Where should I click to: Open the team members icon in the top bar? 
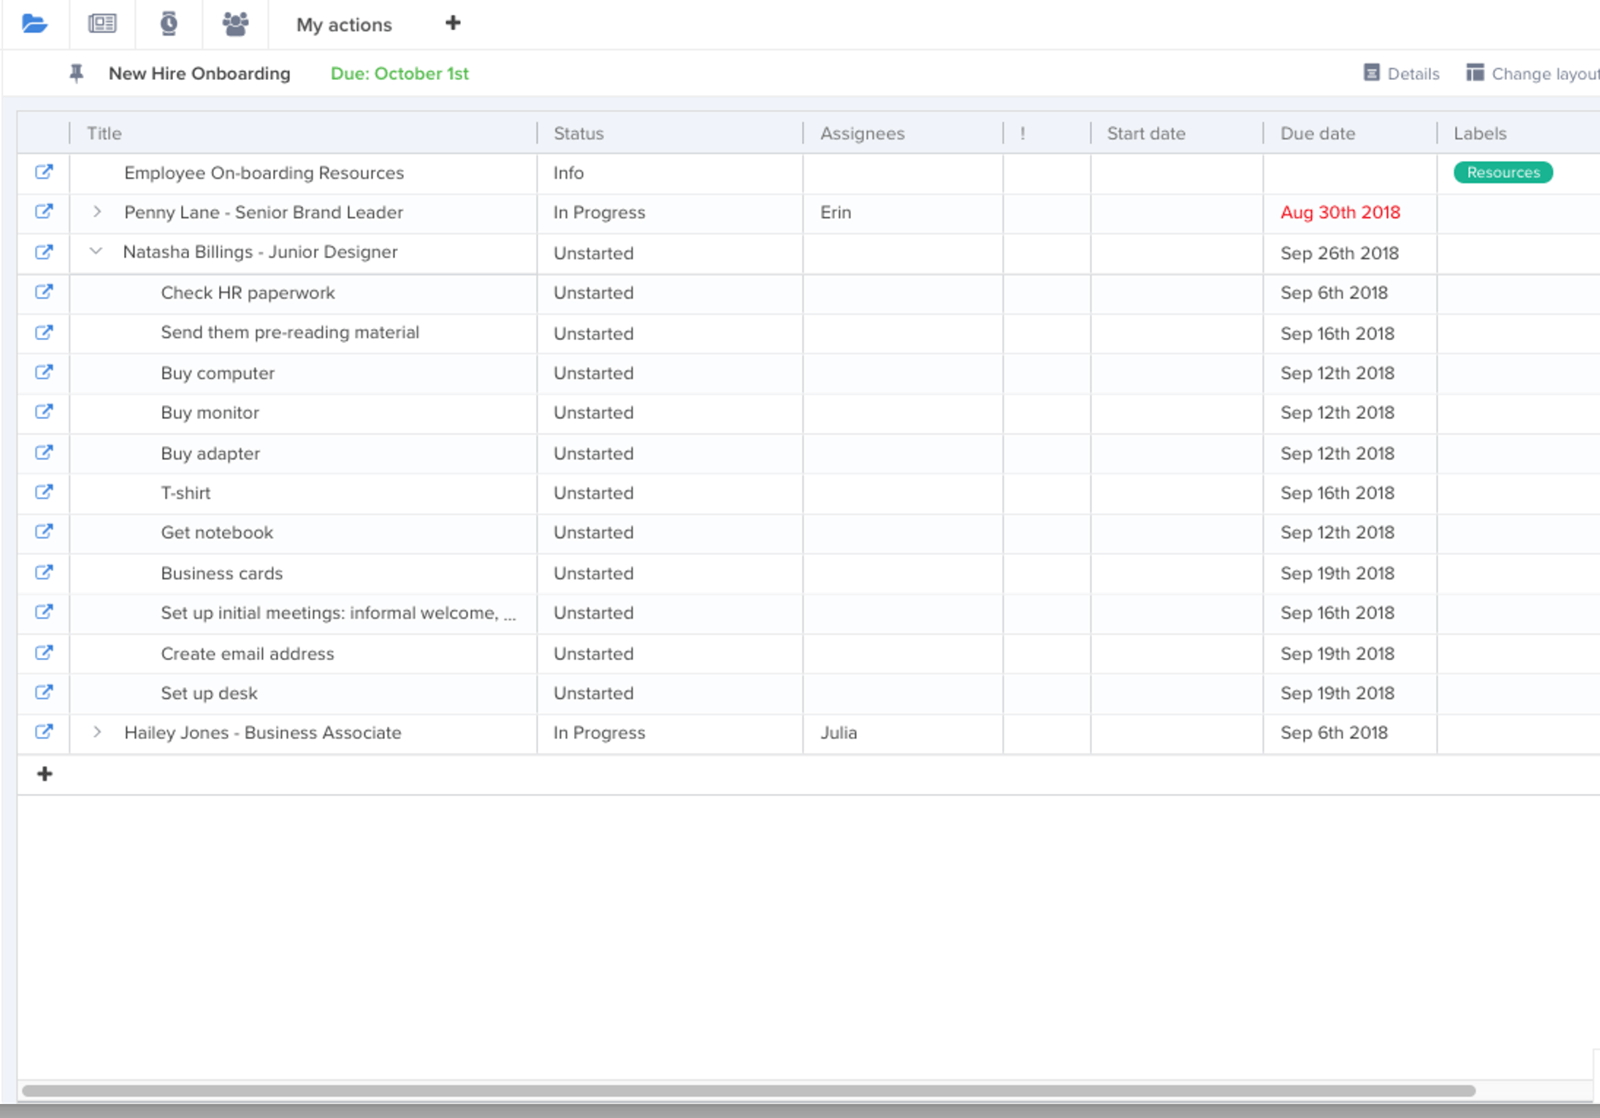coord(235,24)
